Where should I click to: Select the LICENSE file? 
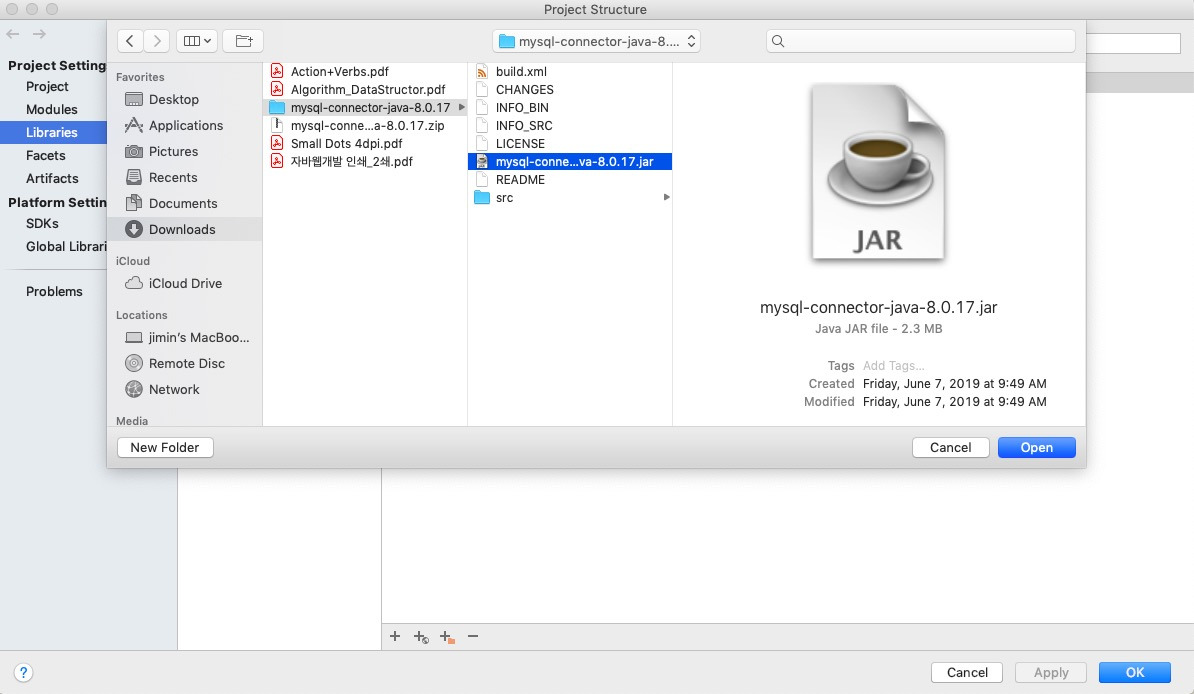click(570, 143)
